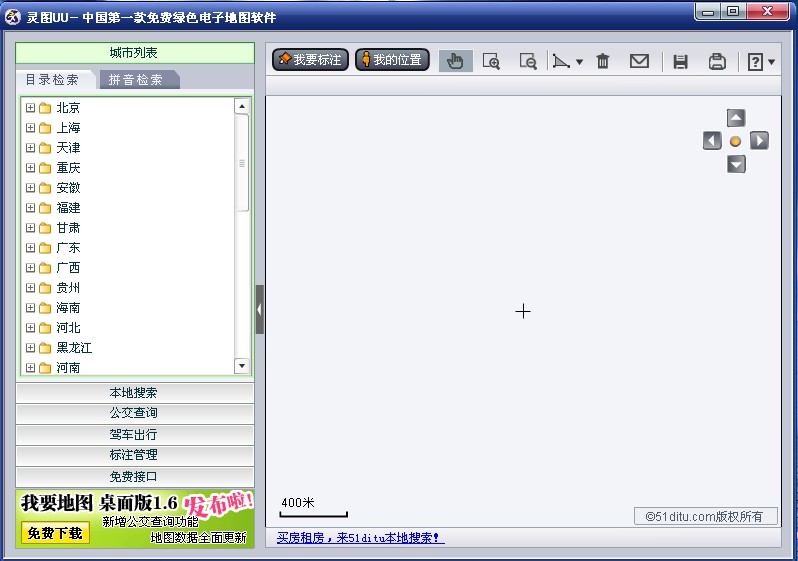Click the 海南 folder icon
The height and width of the screenshot is (561, 798).
[45, 308]
